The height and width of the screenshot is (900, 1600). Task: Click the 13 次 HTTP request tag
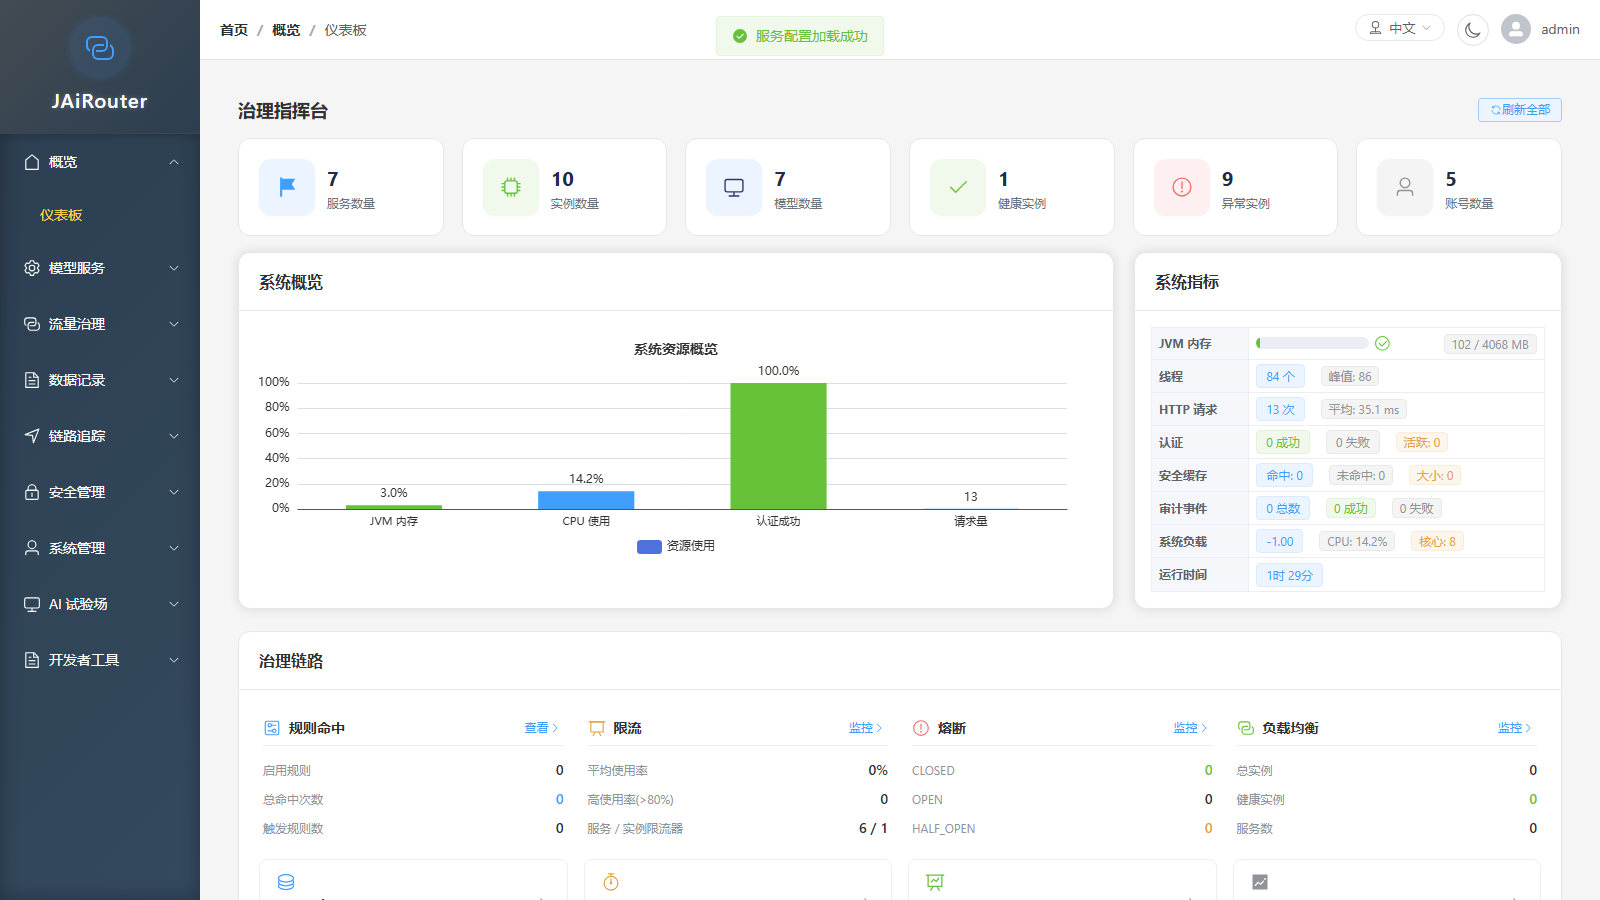[1280, 410]
